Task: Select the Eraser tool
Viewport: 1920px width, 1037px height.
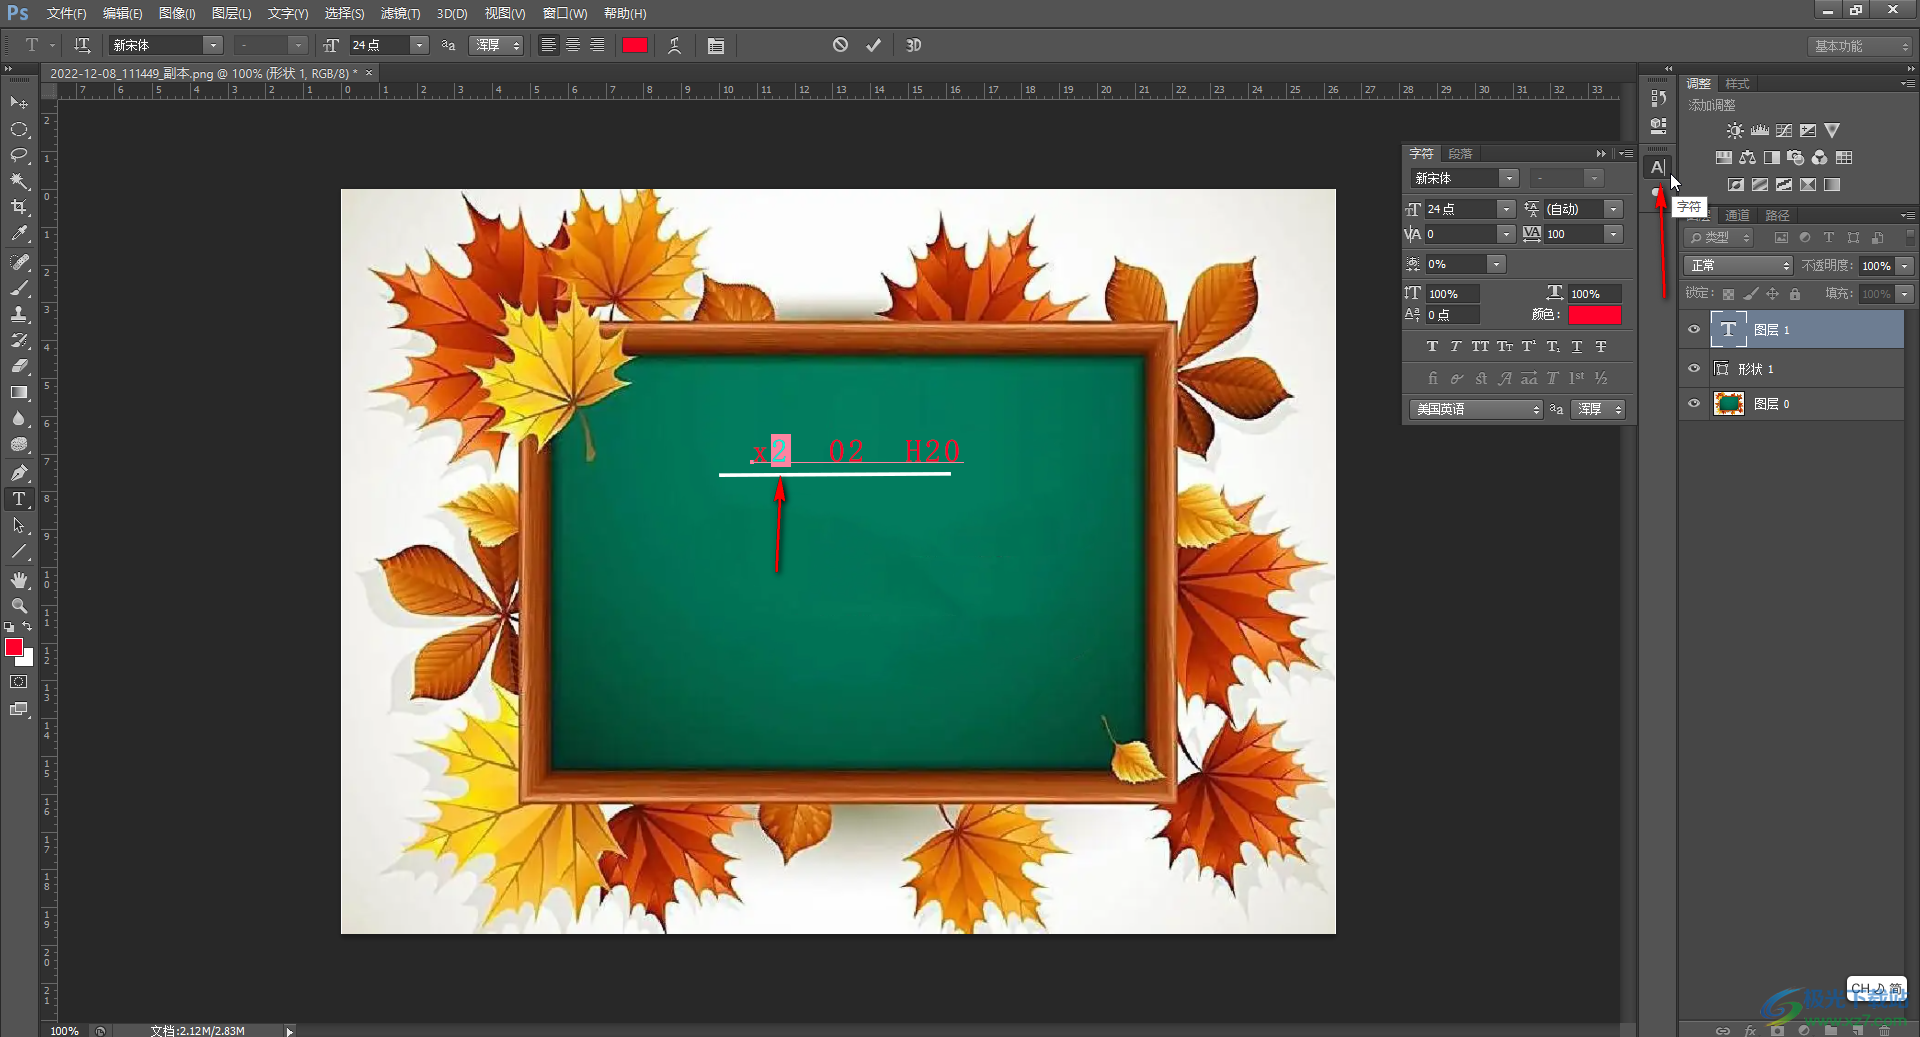Action: point(19,366)
